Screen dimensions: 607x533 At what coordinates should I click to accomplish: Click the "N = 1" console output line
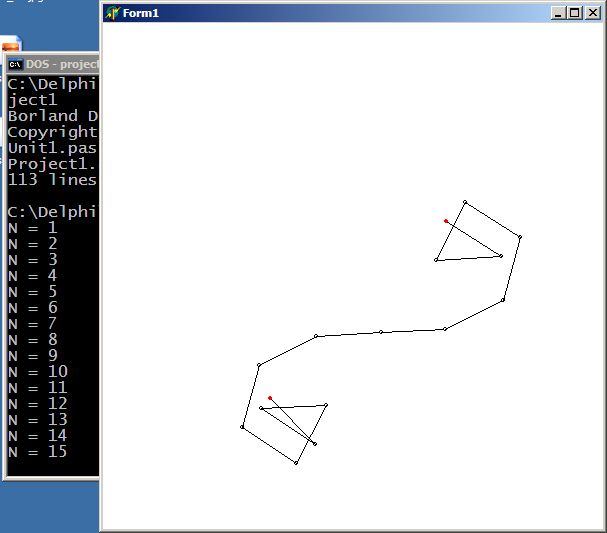(x=32, y=228)
